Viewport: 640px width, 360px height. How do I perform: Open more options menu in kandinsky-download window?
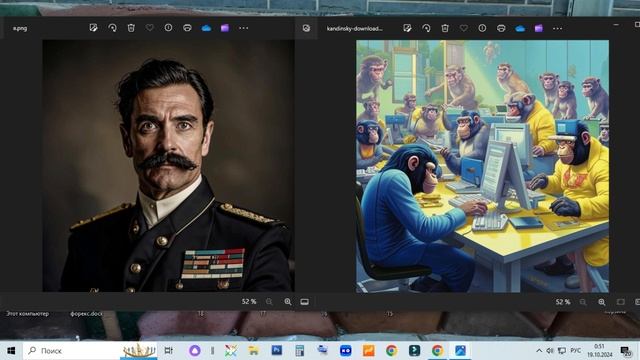click(x=558, y=29)
